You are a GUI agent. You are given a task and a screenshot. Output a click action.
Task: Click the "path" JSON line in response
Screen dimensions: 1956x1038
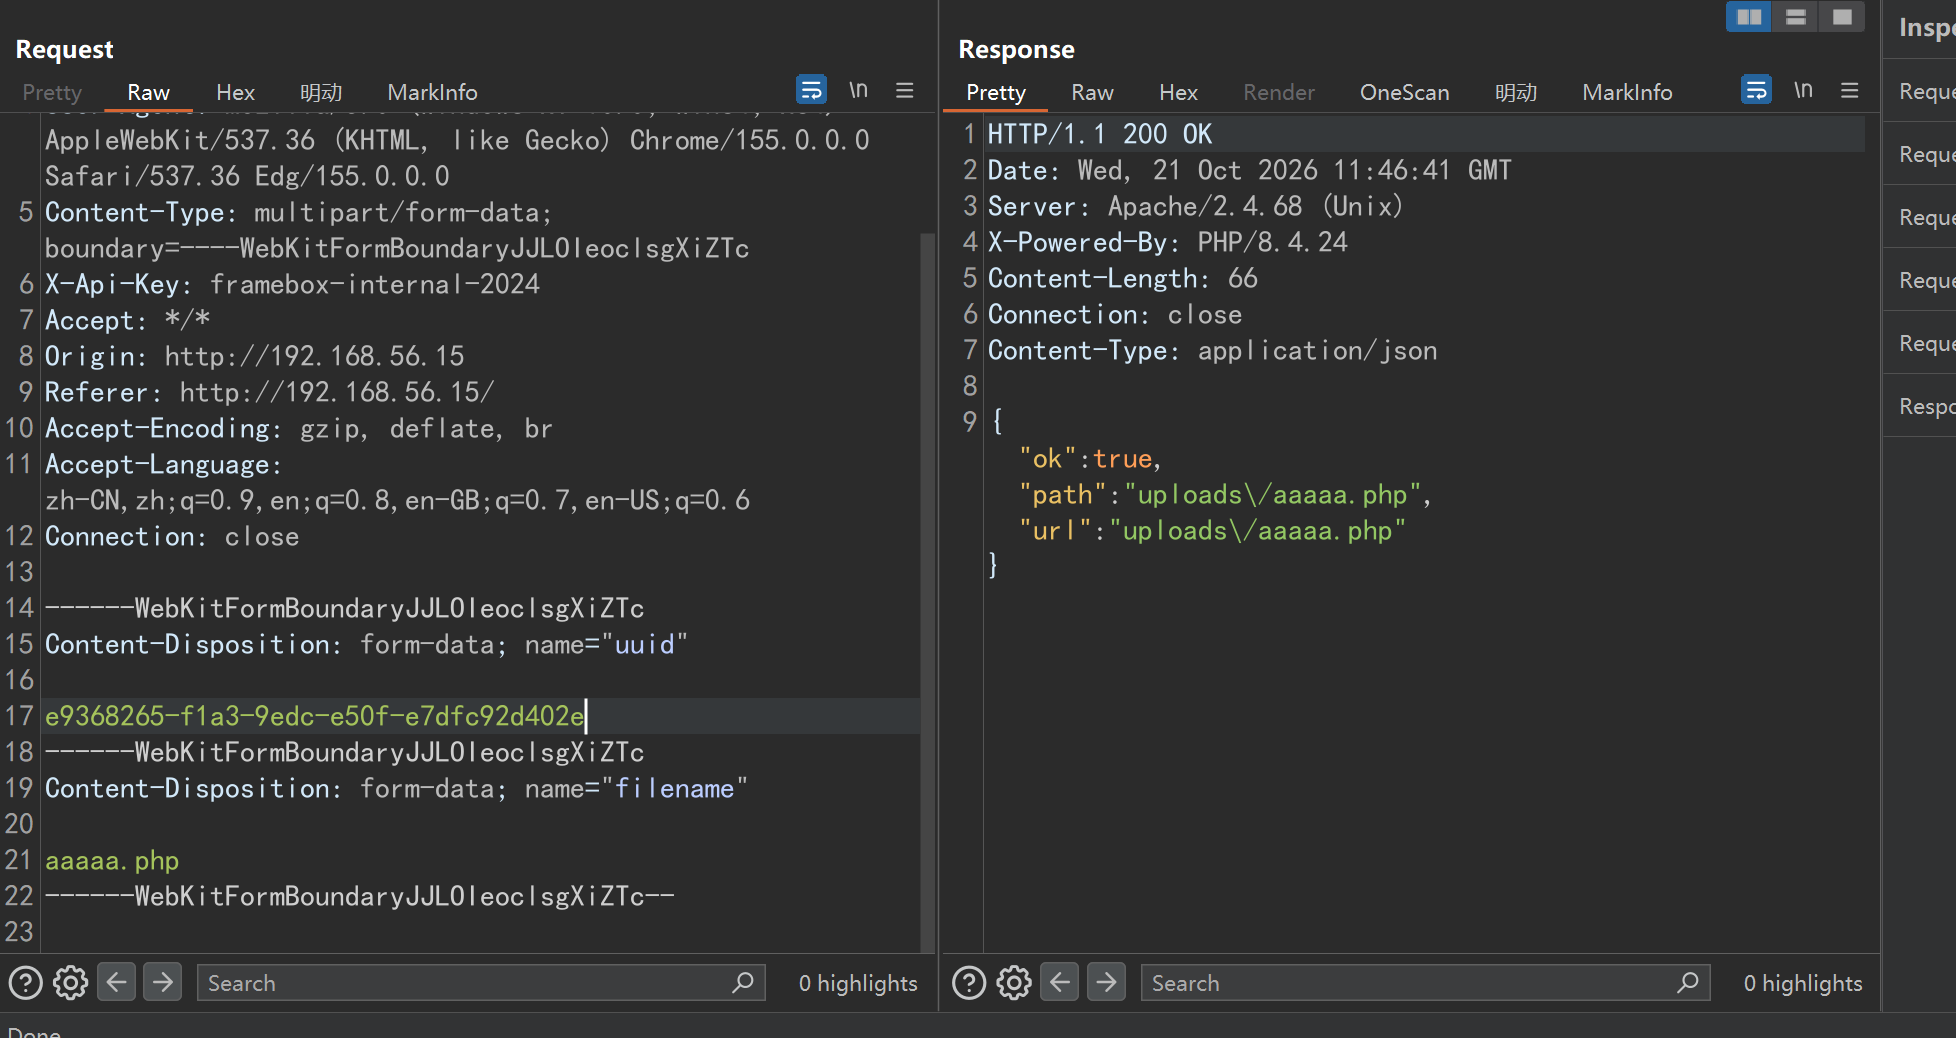click(1225, 495)
